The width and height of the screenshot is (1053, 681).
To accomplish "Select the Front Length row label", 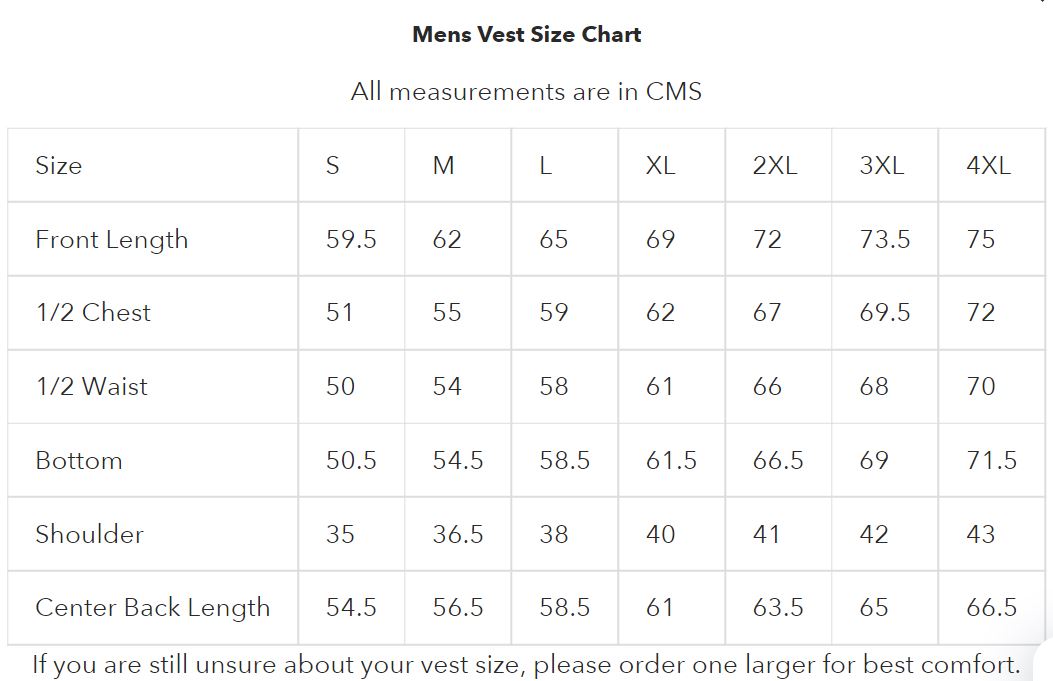I will 112,240.
